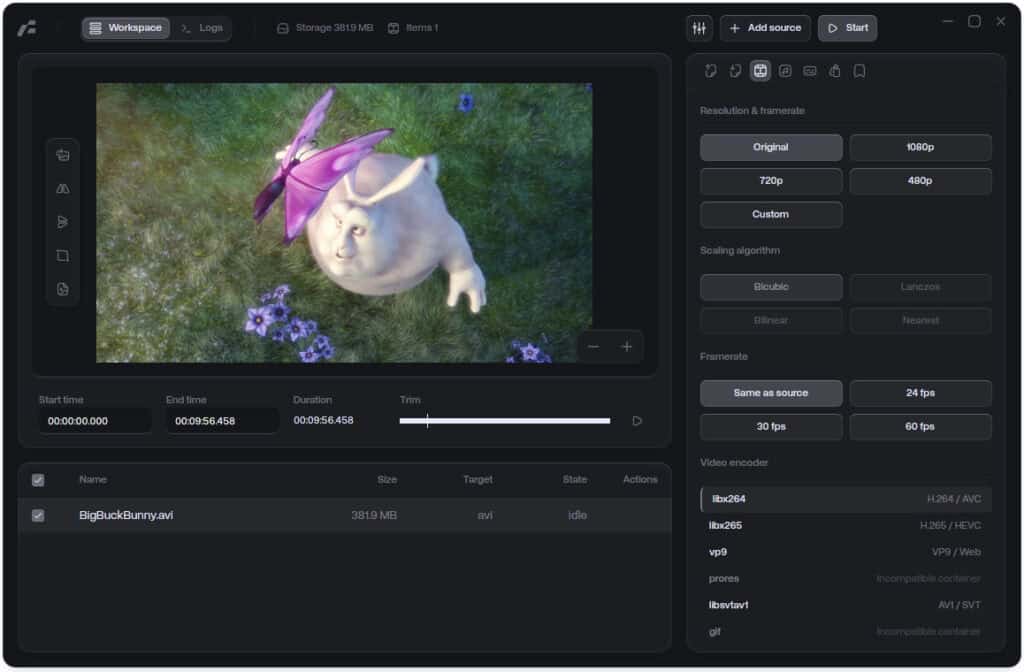Screen dimensions: 1024x672
Task: Click the Add source button
Action: [765, 28]
